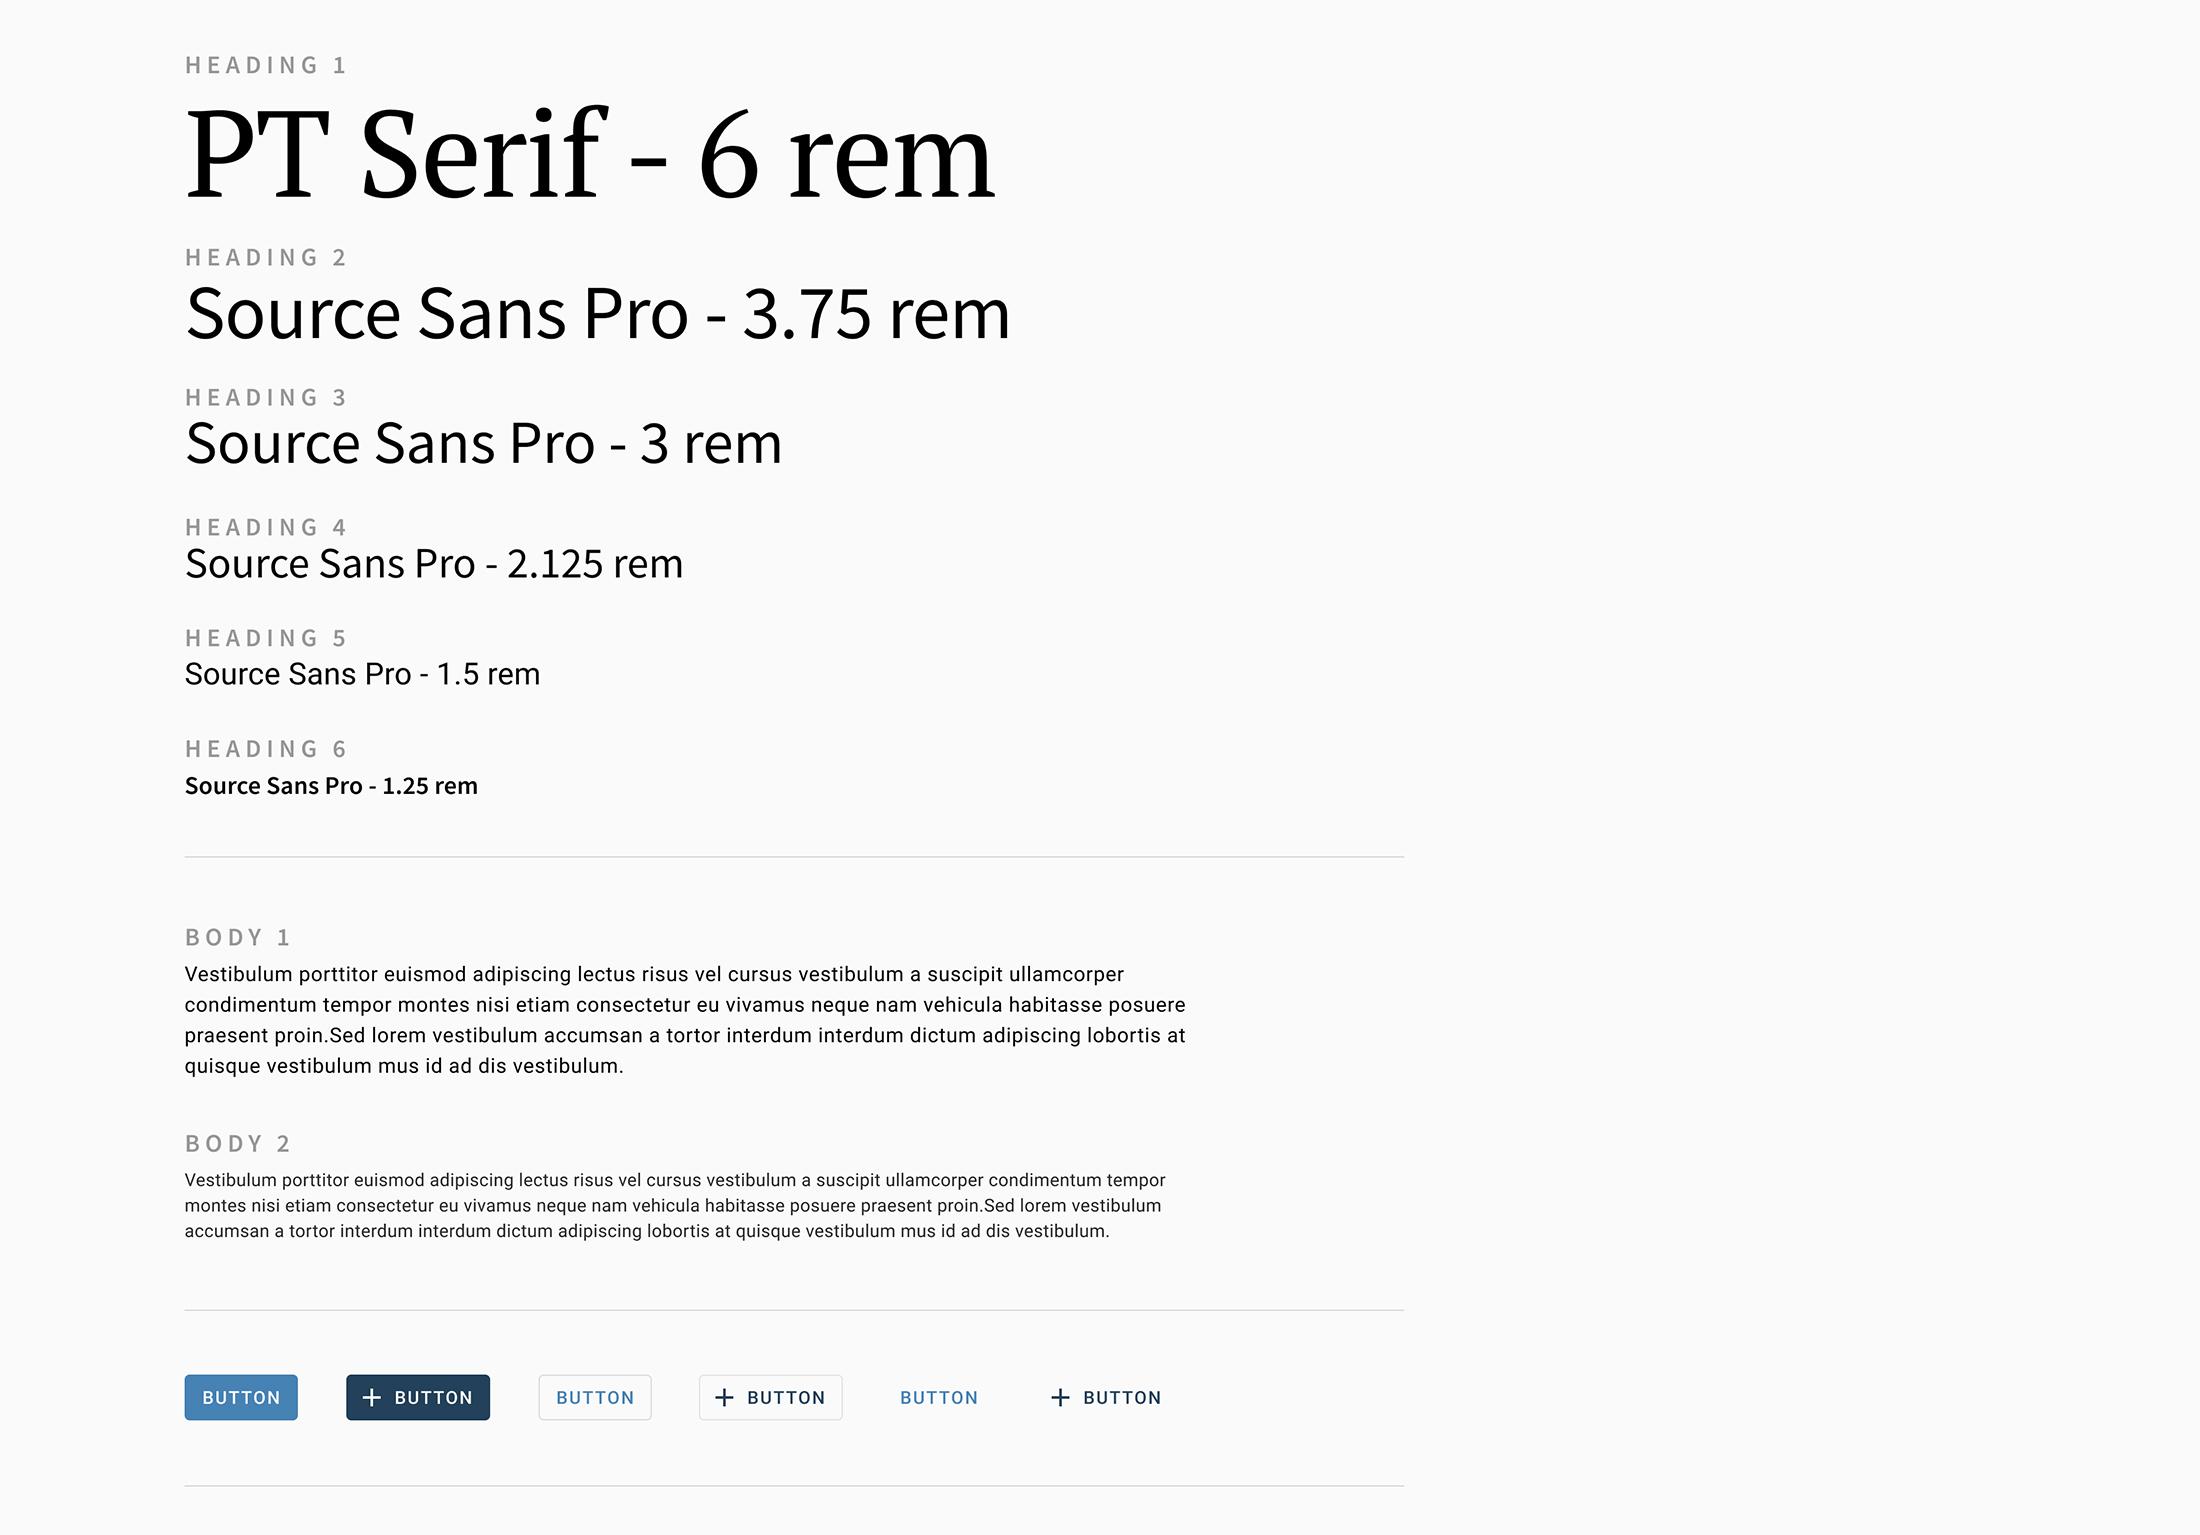
Task: Select the 'Source Sans Pro - 3.75 rem' heading
Action: [x=597, y=315]
